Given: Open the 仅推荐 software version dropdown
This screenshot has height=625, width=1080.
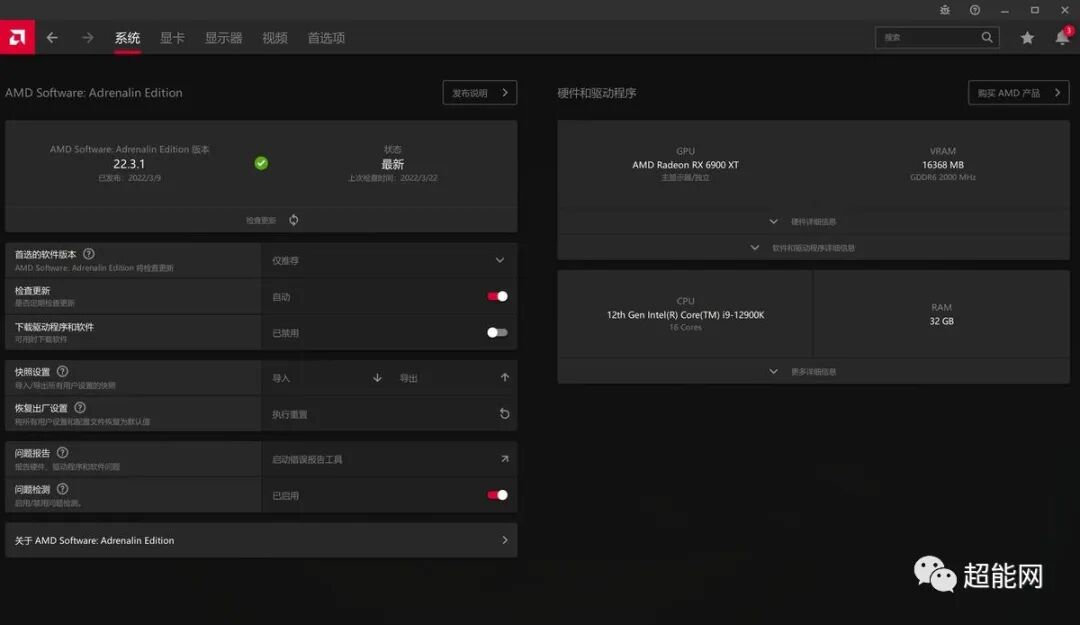Looking at the screenshot, I should tap(389, 260).
